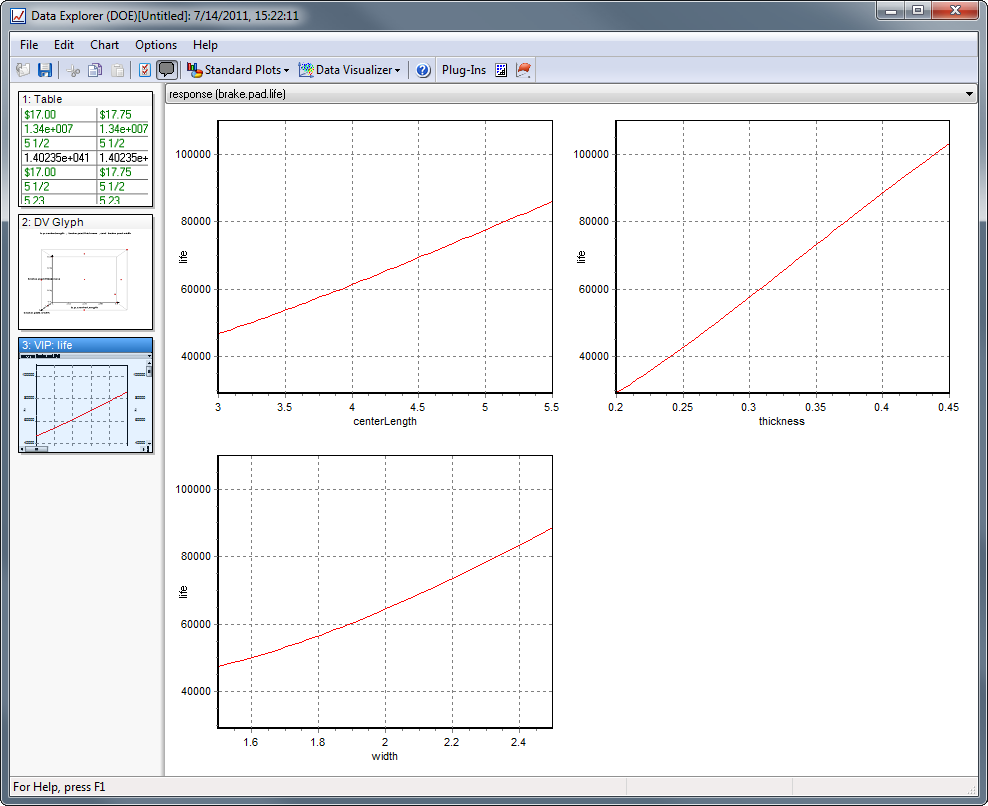The width and height of the screenshot is (988, 806).
Task: Toggle the speech bubble comment button
Action: point(167,70)
